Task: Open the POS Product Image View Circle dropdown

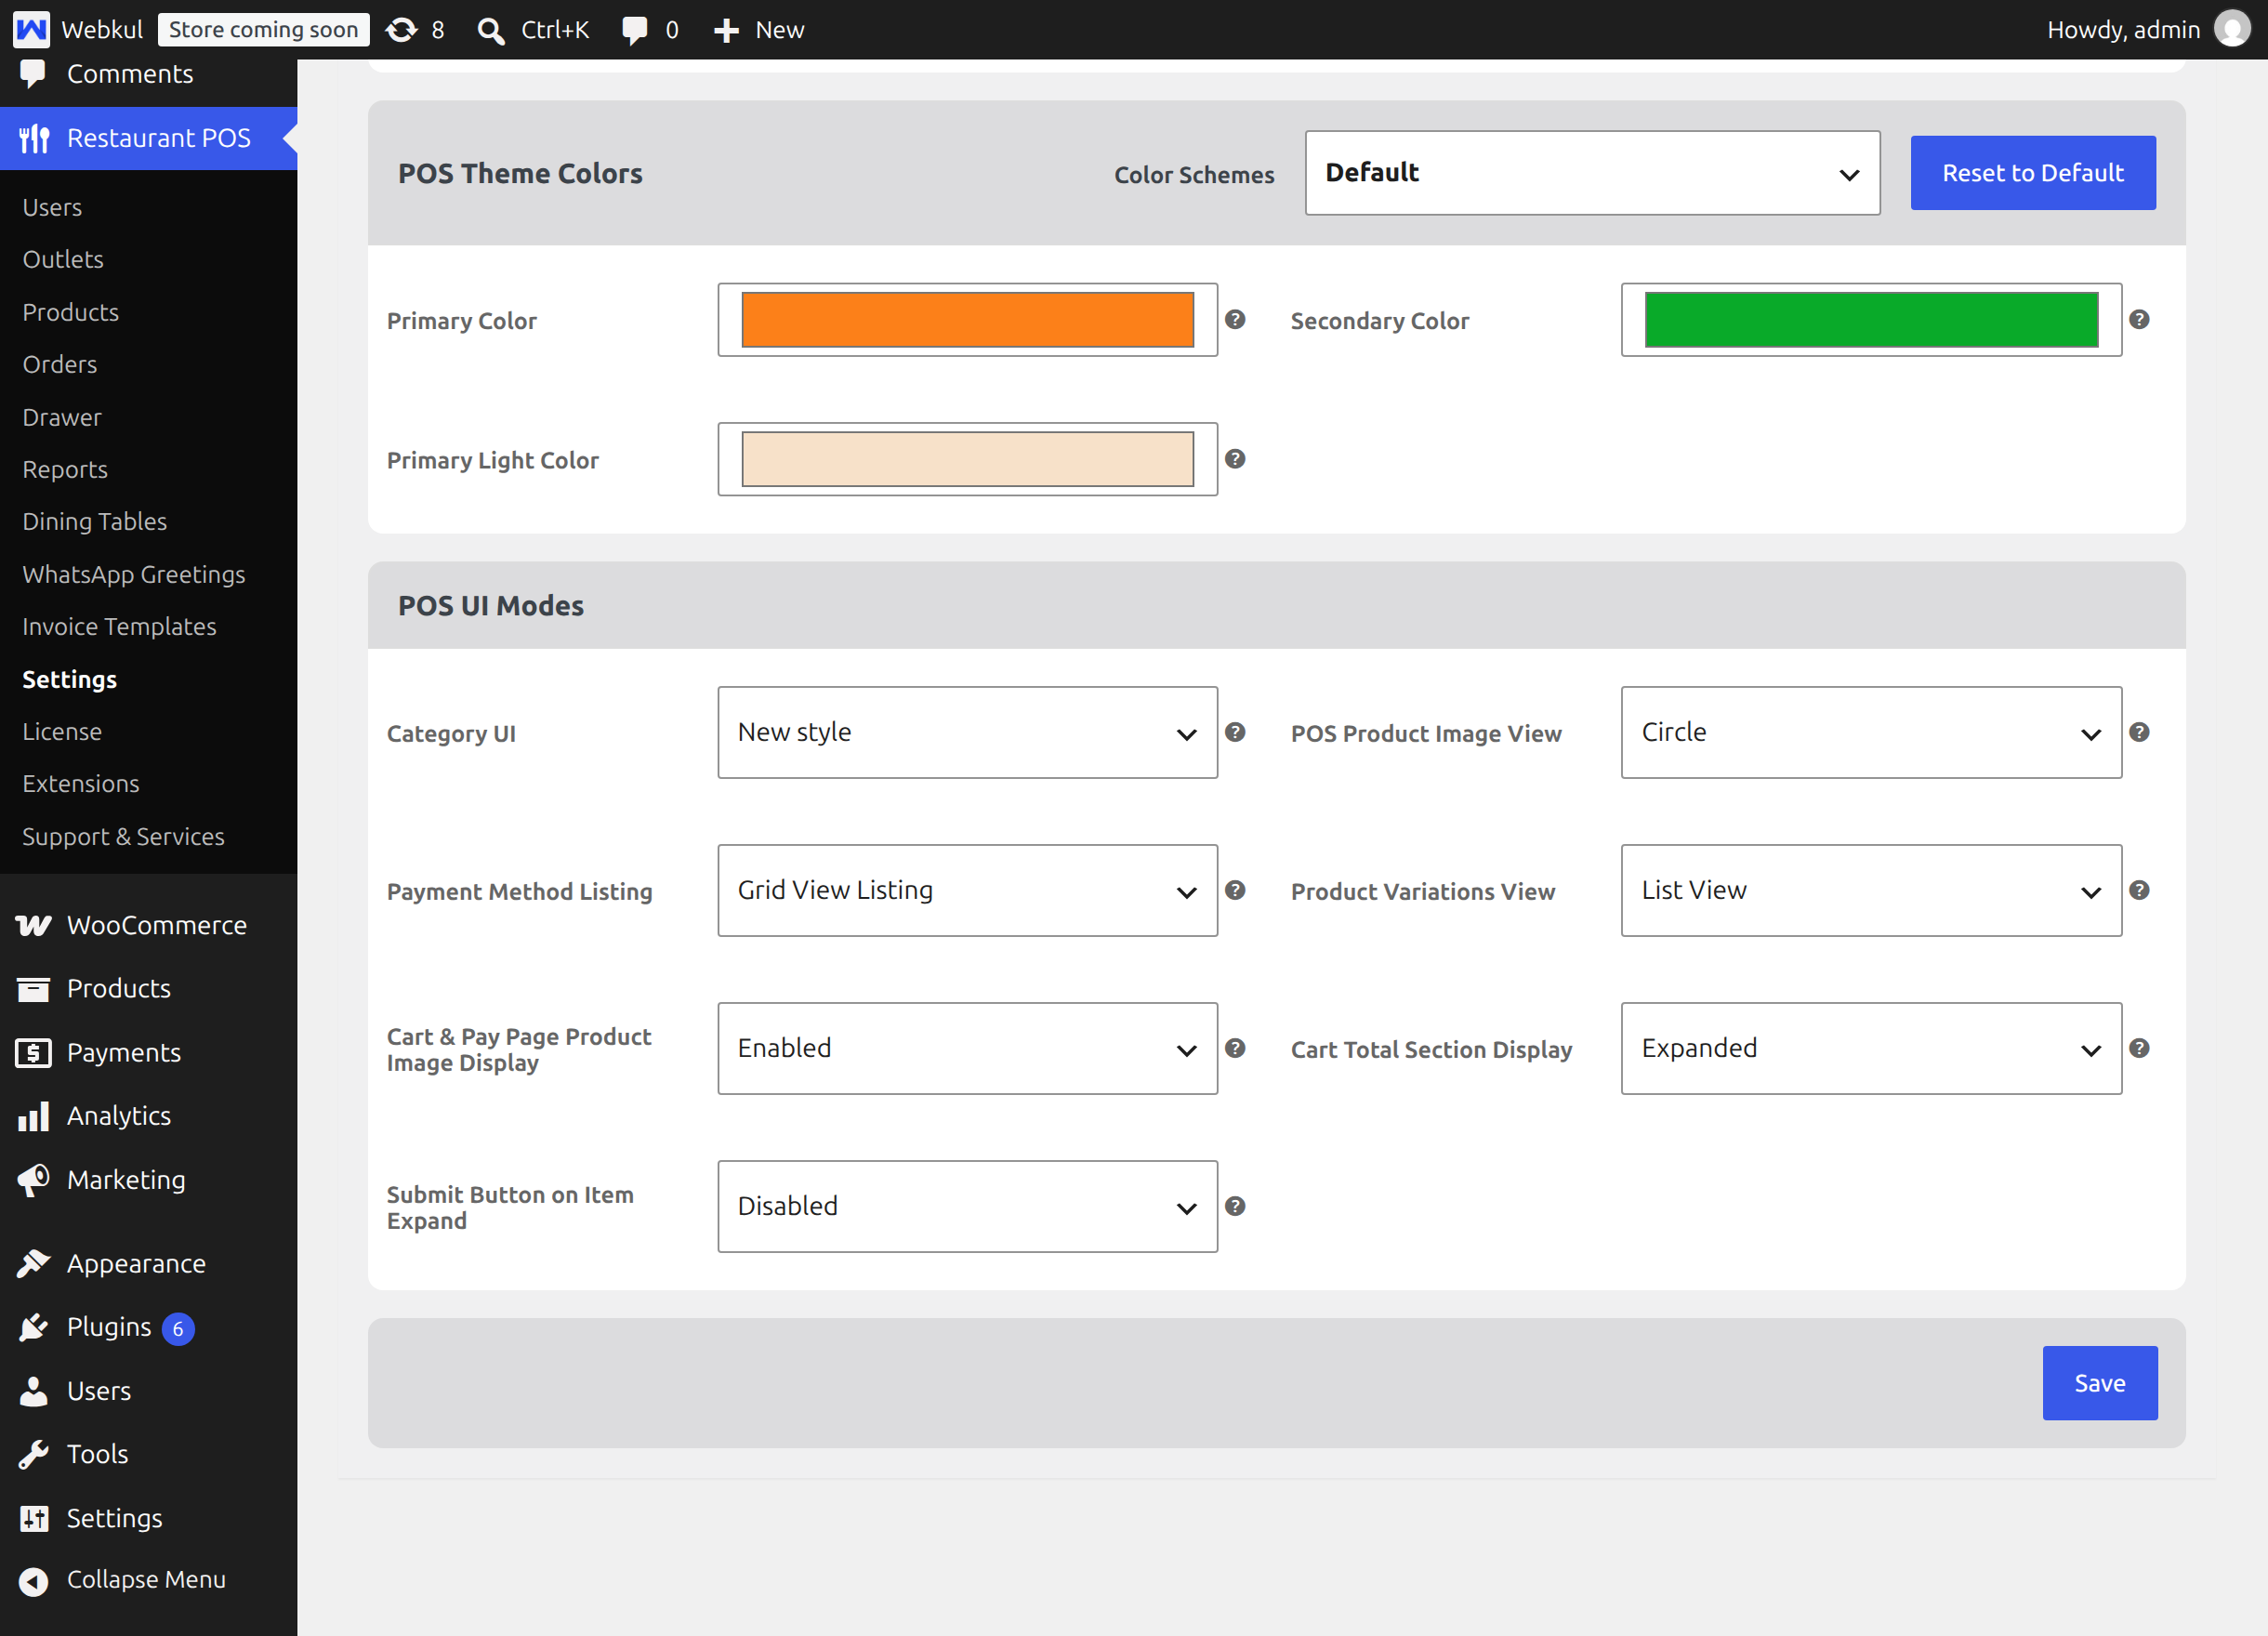Action: pyautogui.click(x=1871, y=732)
